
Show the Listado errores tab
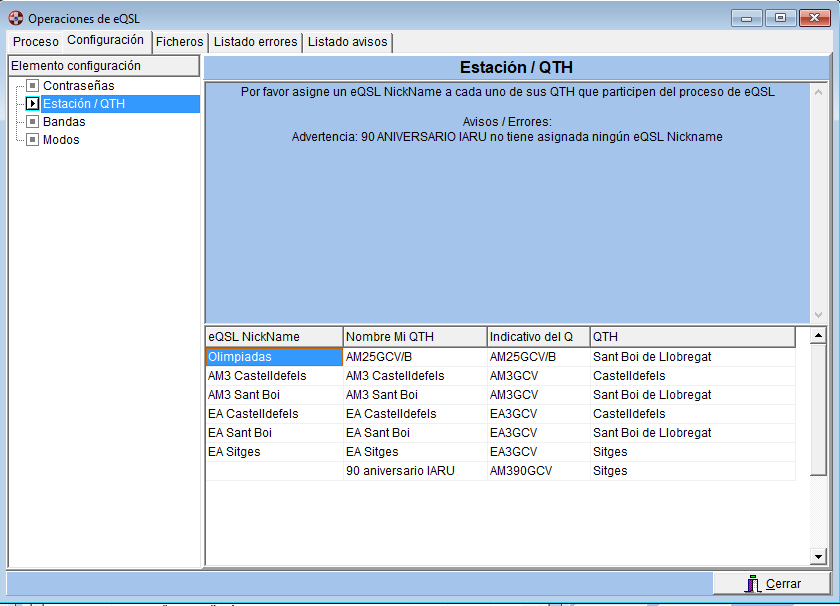click(x=255, y=42)
